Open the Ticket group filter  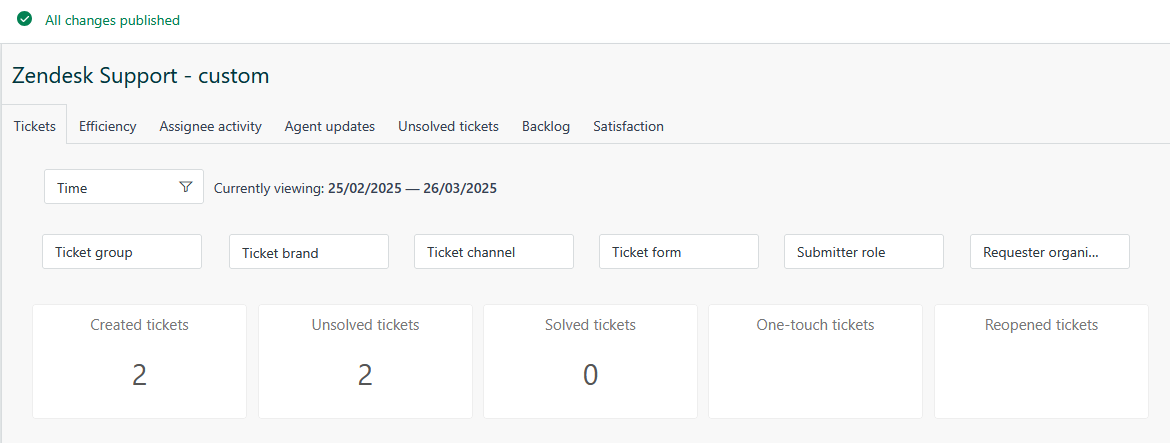click(122, 252)
